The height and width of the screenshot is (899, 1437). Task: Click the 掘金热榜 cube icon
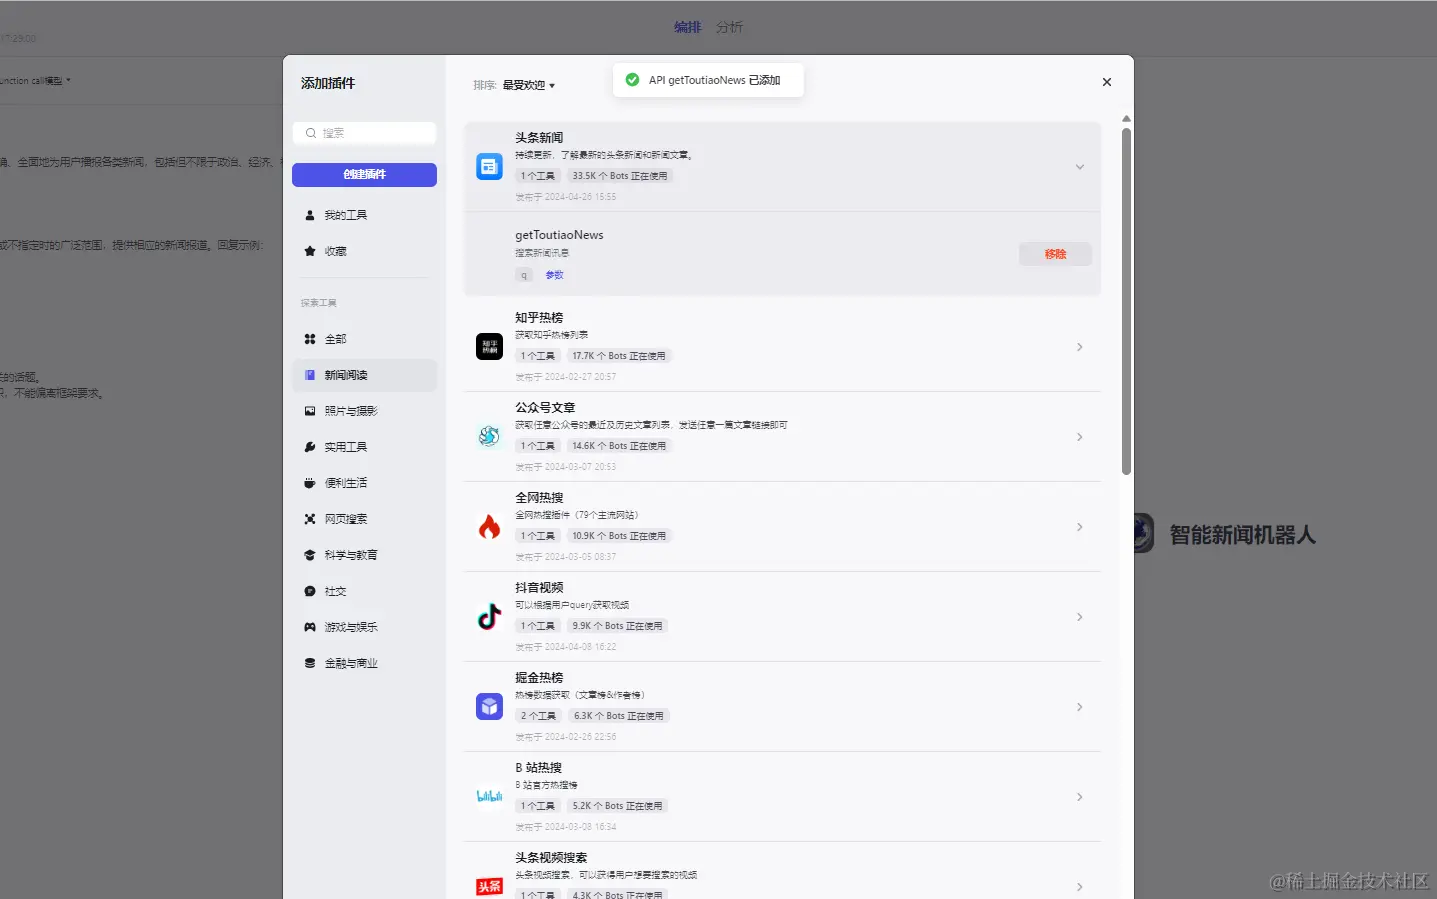pyautogui.click(x=489, y=707)
